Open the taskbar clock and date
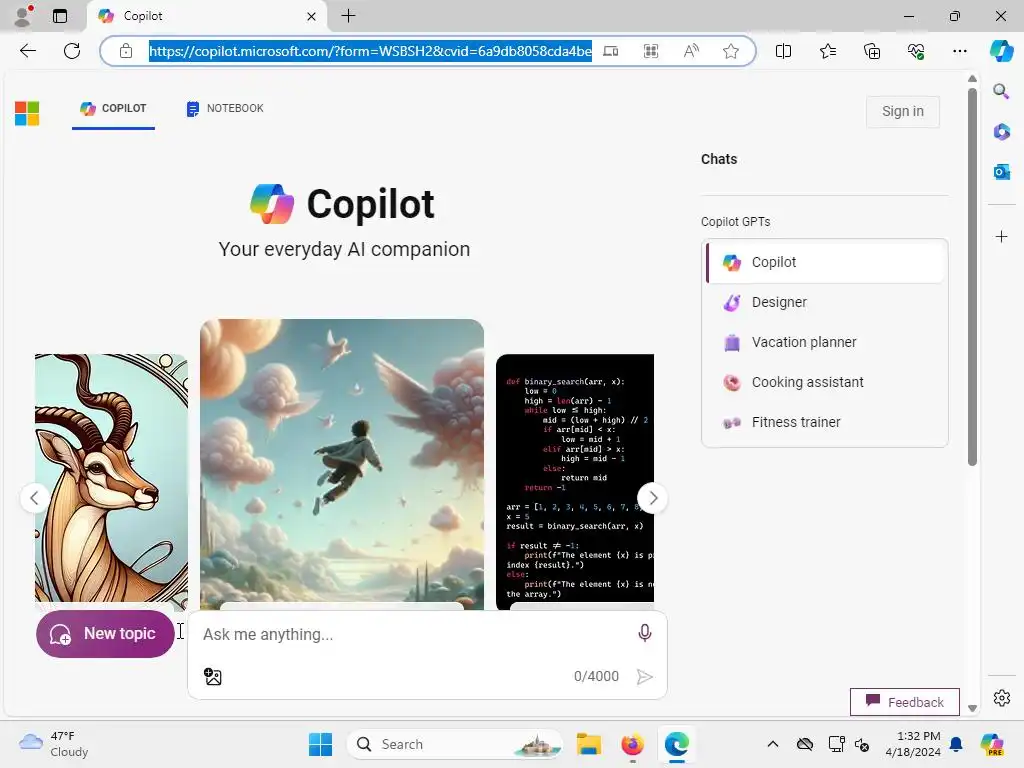Image resolution: width=1024 pixels, height=768 pixels. tap(912, 744)
